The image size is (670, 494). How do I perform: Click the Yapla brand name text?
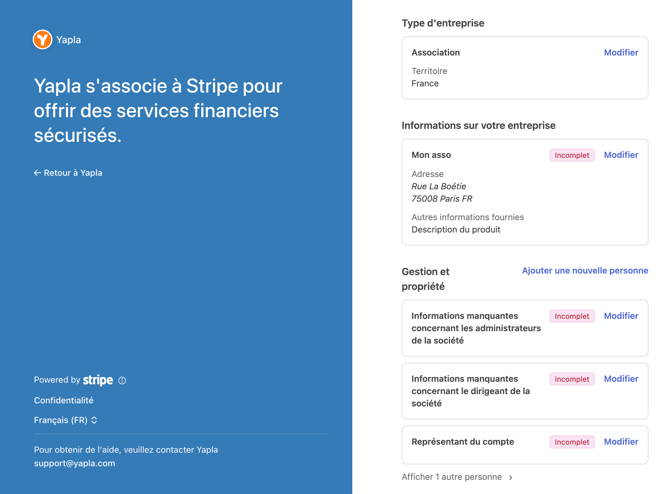point(69,40)
